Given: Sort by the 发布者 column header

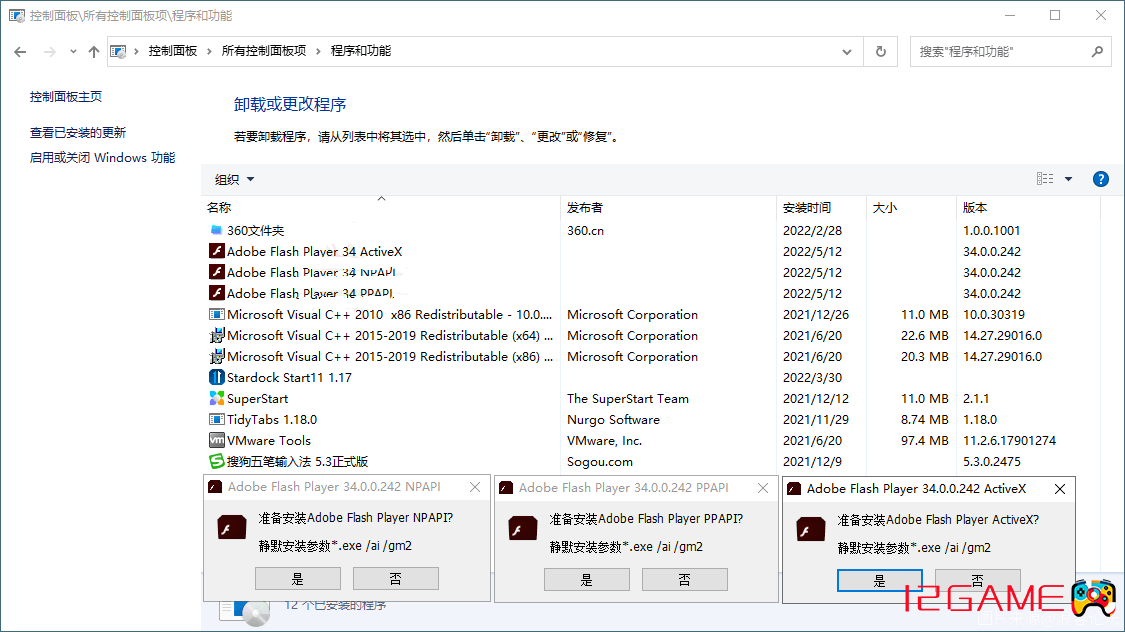Looking at the screenshot, I should (x=668, y=207).
